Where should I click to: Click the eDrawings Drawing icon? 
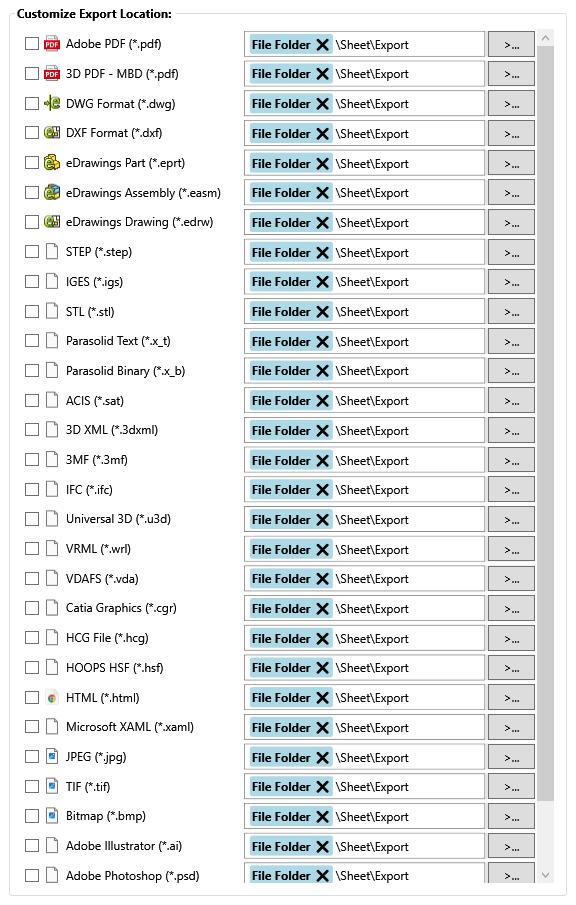(x=52, y=222)
